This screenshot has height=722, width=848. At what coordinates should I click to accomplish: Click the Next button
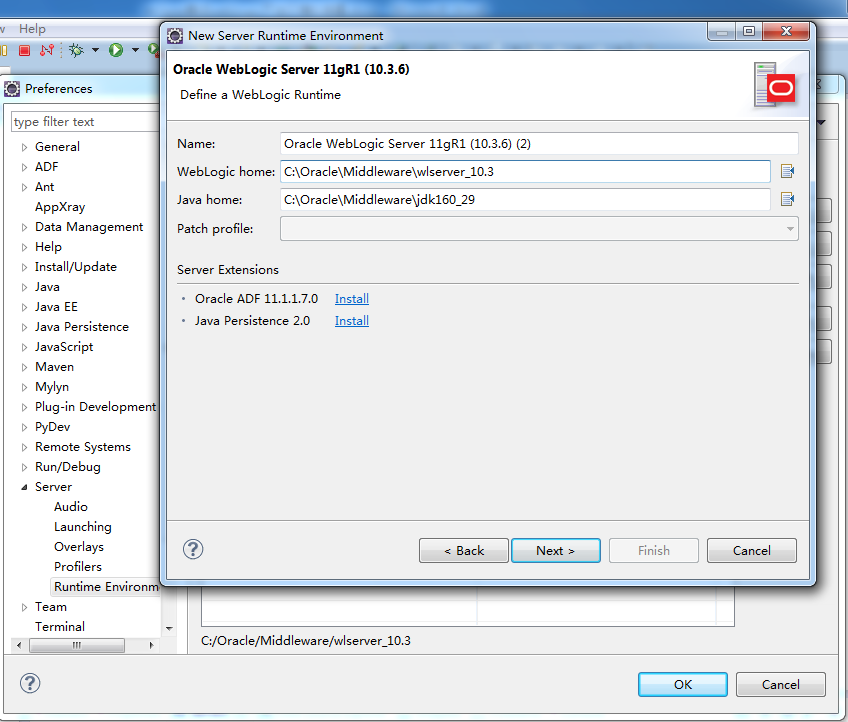pyautogui.click(x=555, y=551)
